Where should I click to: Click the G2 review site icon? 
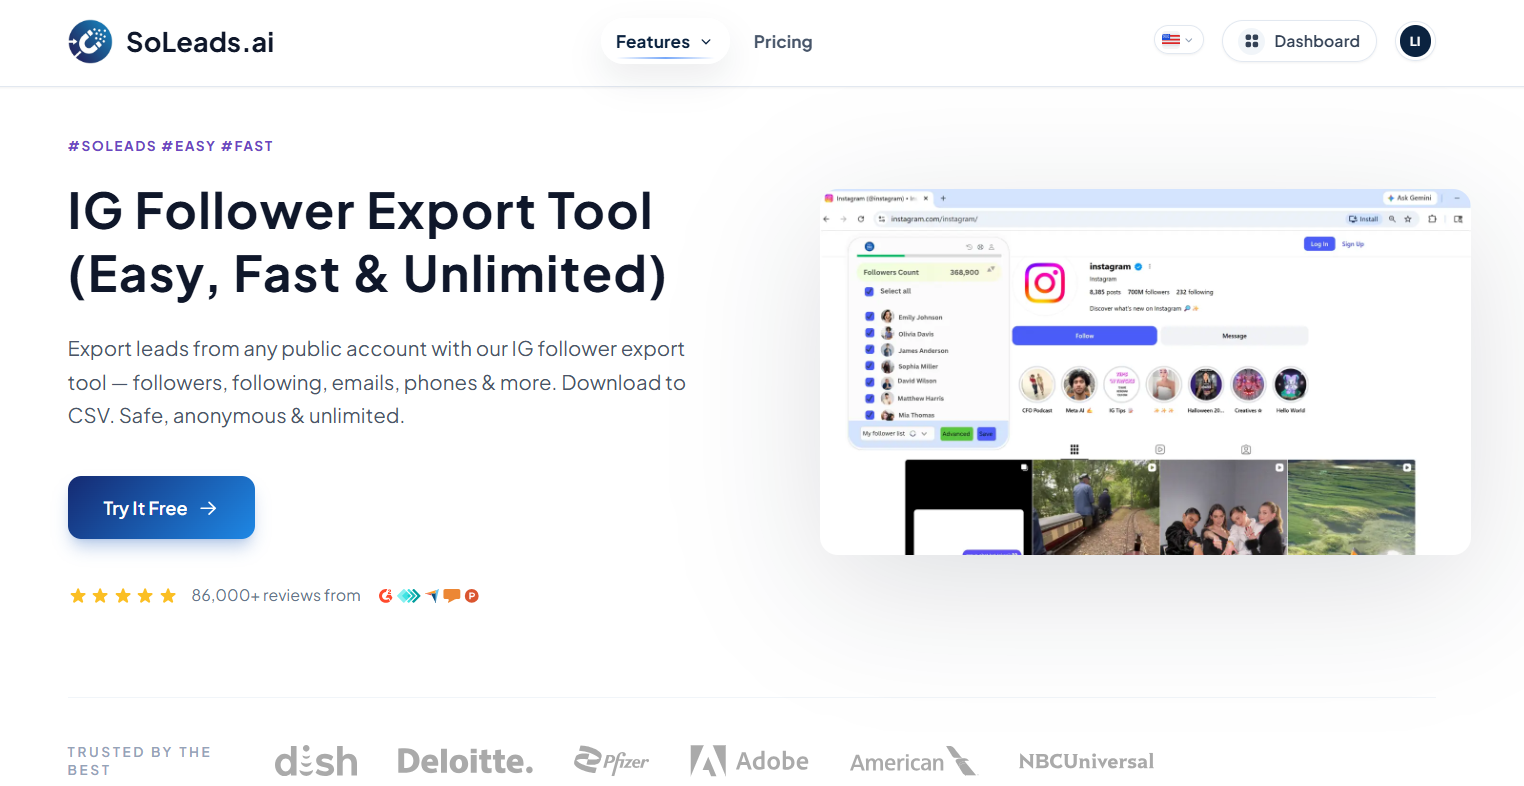click(385, 596)
